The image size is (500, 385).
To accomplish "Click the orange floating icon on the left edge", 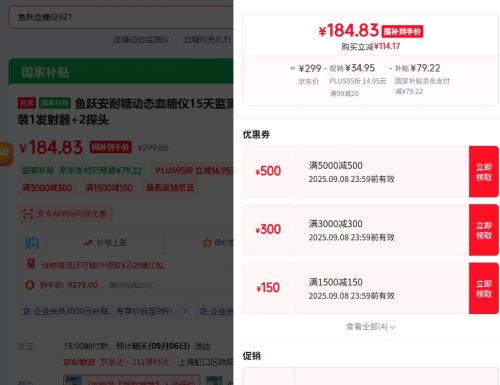I will (x=6, y=153).
